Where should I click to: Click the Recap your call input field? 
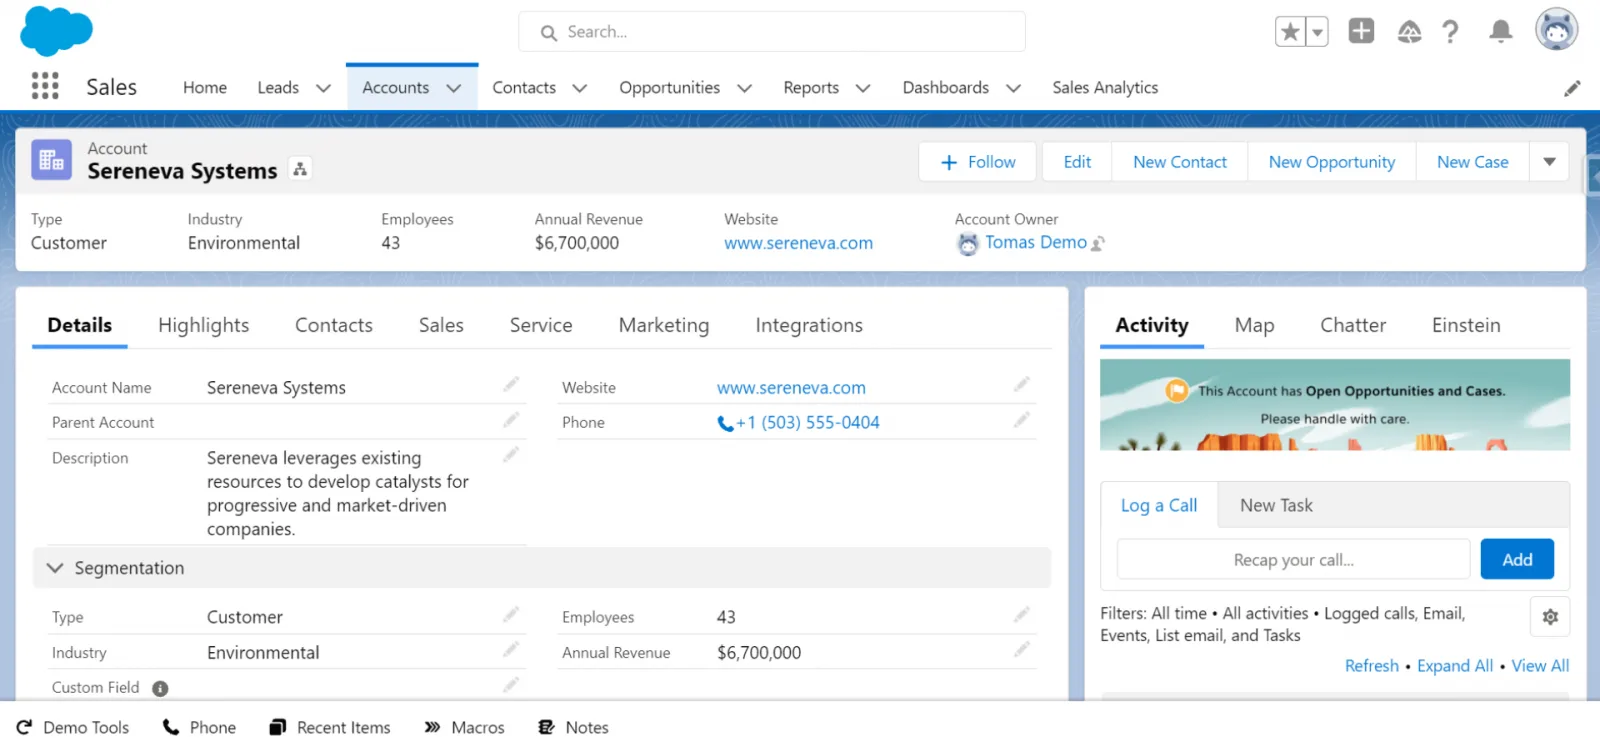1293,560
